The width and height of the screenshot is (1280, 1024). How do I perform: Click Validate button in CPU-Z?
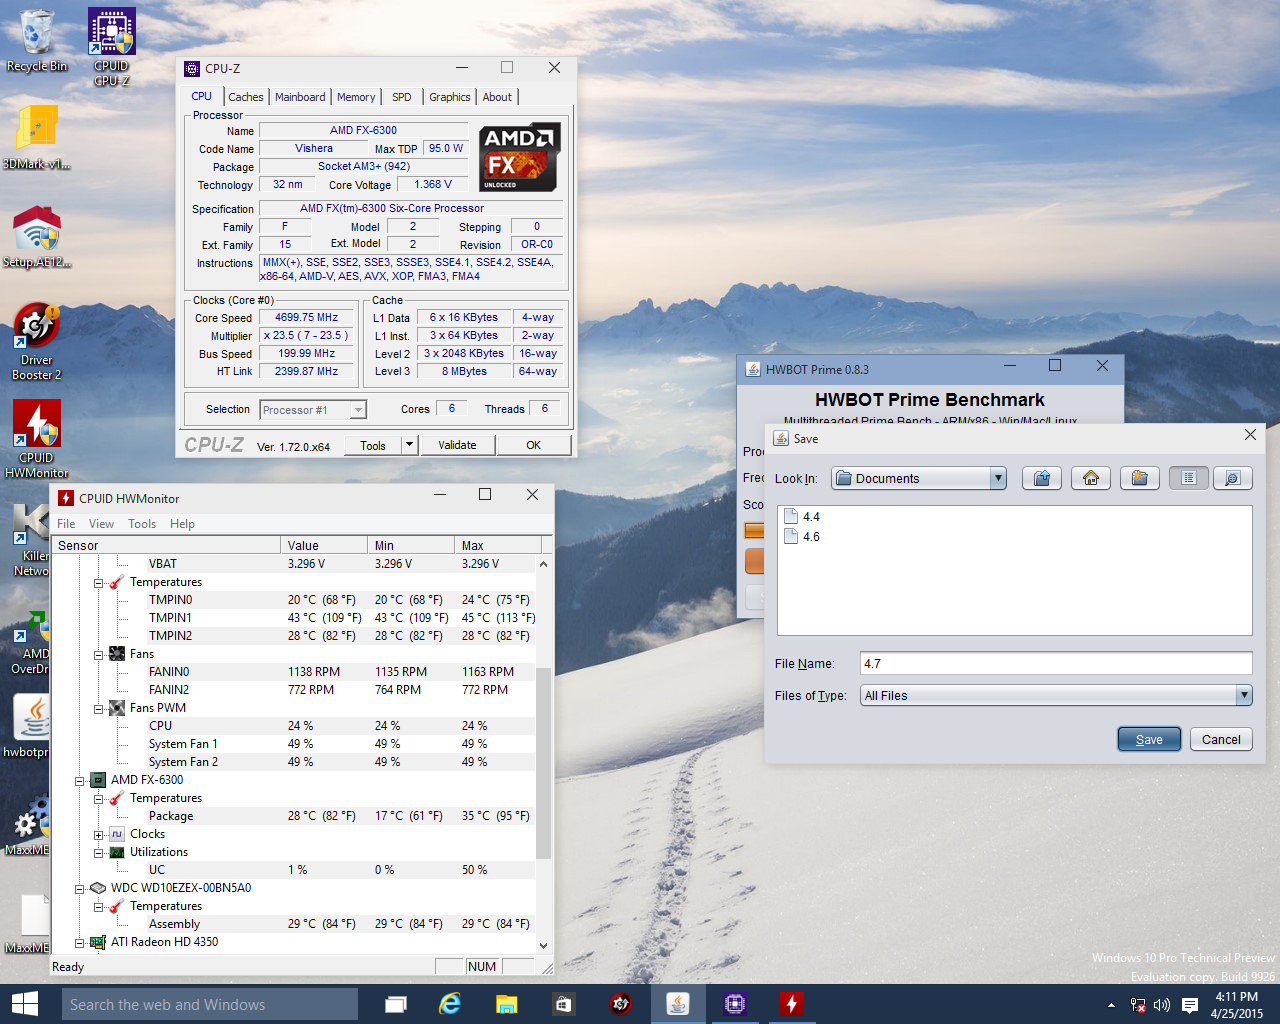pyautogui.click(x=457, y=445)
